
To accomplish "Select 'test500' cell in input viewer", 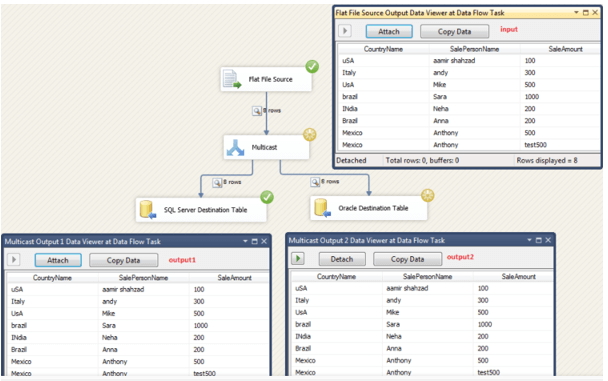I will (560, 145).
